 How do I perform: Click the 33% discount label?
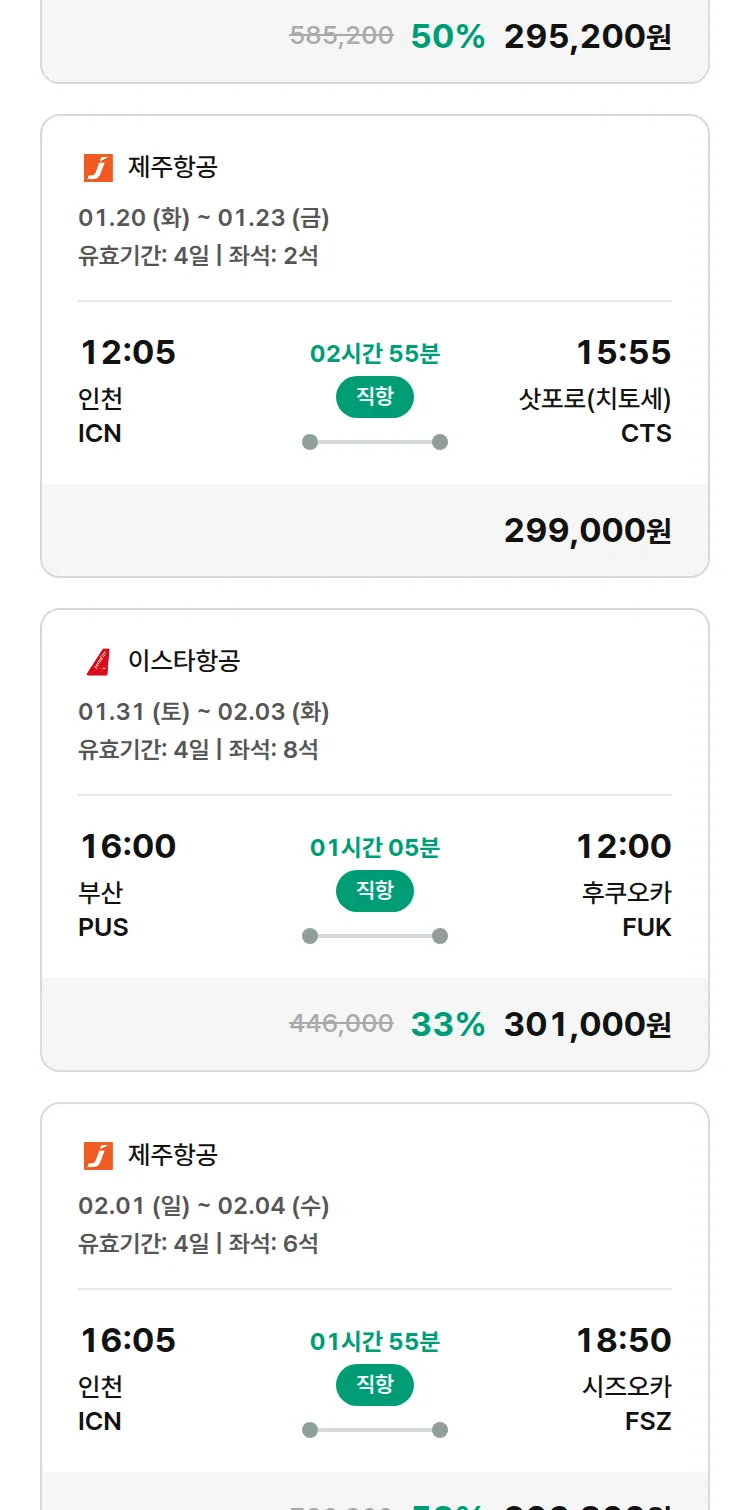447,1024
